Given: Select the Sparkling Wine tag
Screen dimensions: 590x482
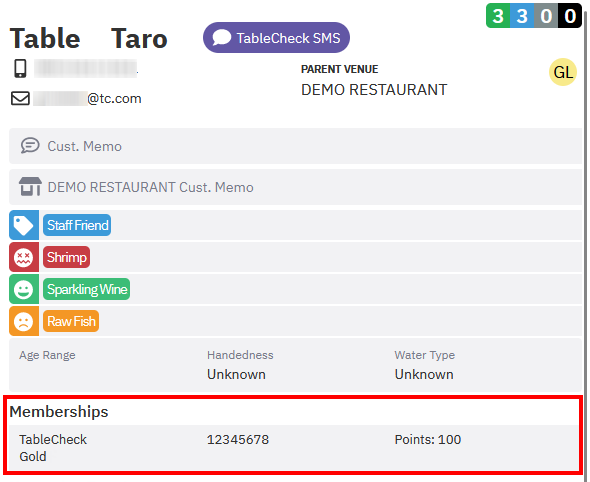Looking at the screenshot, I should (87, 289).
